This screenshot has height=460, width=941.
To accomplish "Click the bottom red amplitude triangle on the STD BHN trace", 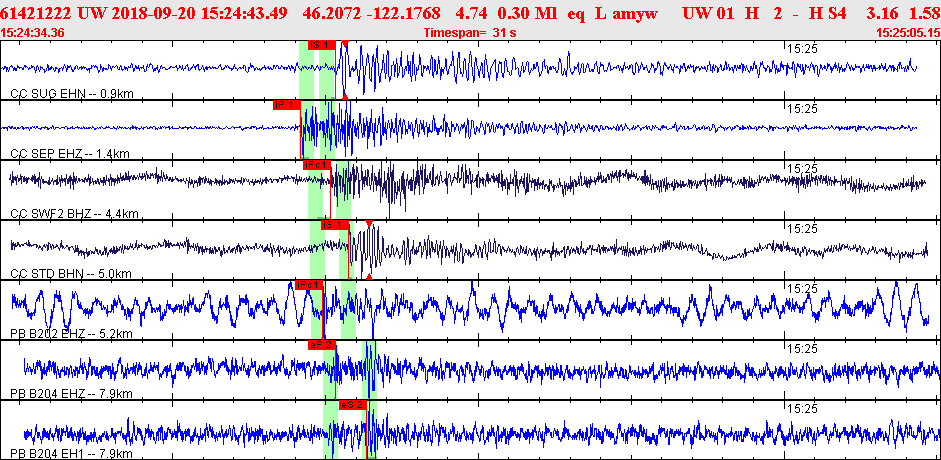I will (x=369, y=276).
